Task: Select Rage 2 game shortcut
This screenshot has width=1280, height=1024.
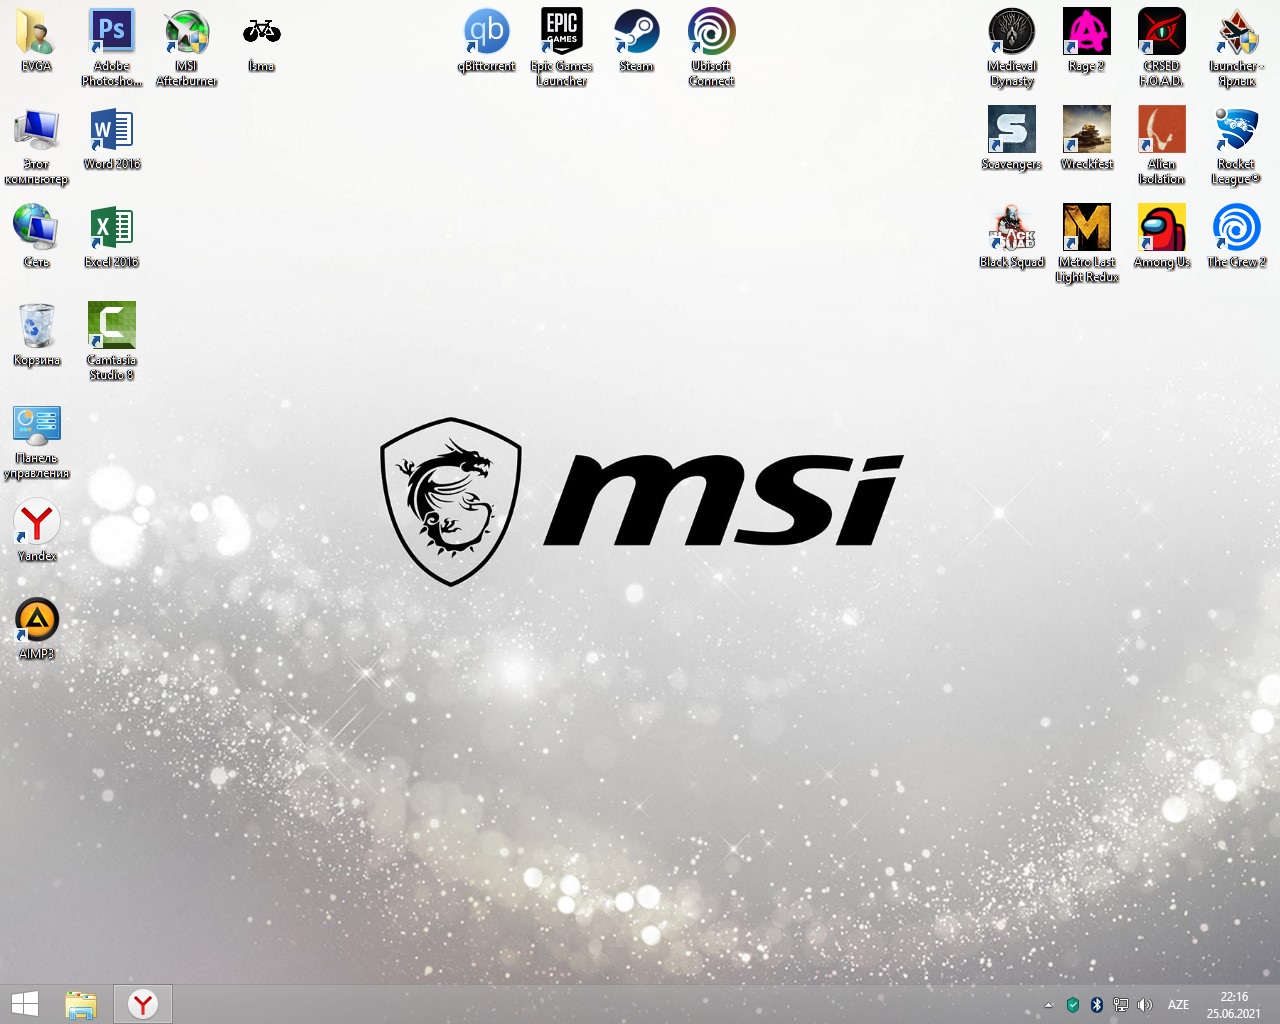Action: pos(1086,42)
